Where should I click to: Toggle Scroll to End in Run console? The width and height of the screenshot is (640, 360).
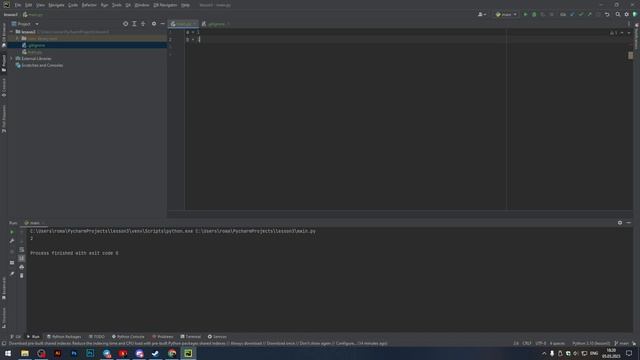pyautogui.click(x=22, y=258)
